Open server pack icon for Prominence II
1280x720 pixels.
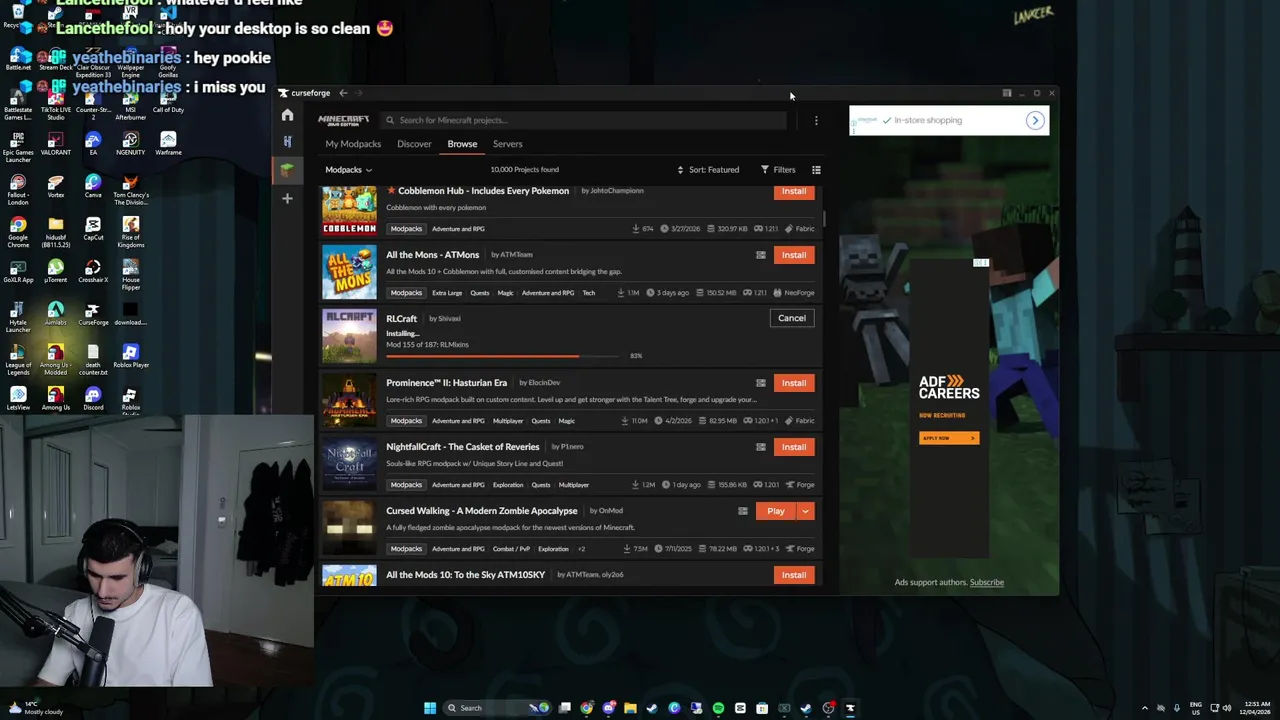(761, 383)
